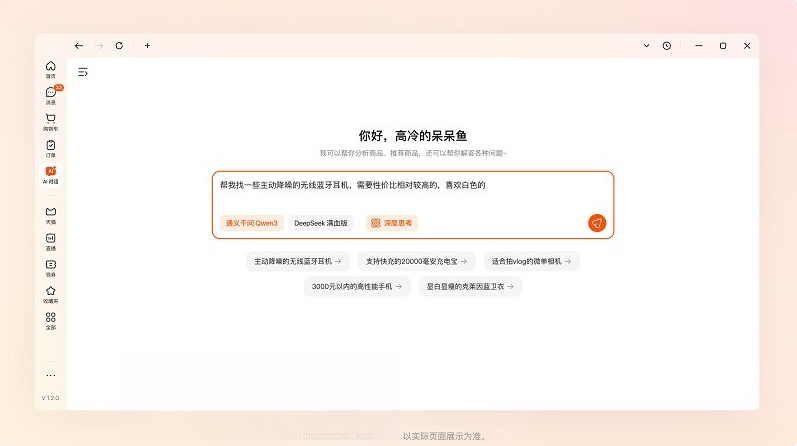Go back with the left arrow
Screen dimensions: 797x446
coord(79,46)
